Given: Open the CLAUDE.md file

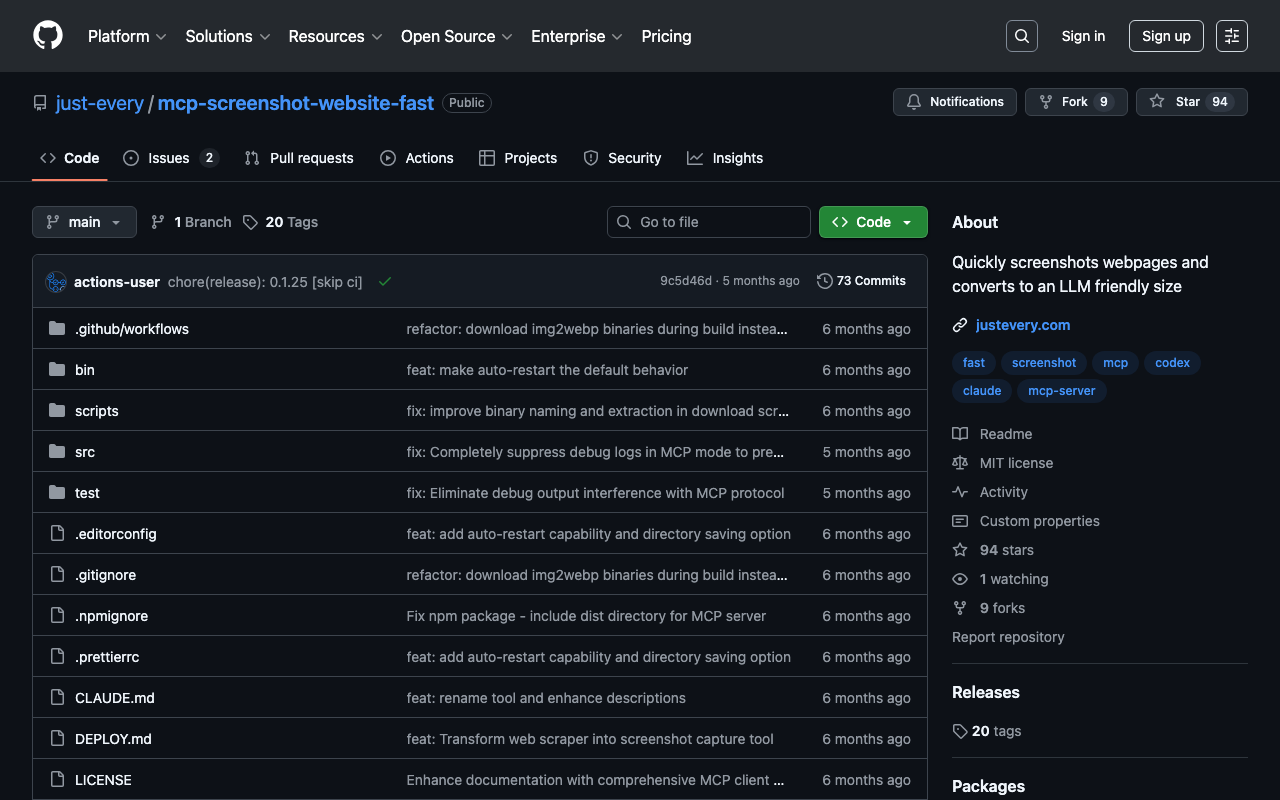Looking at the screenshot, I should [x=114, y=698].
